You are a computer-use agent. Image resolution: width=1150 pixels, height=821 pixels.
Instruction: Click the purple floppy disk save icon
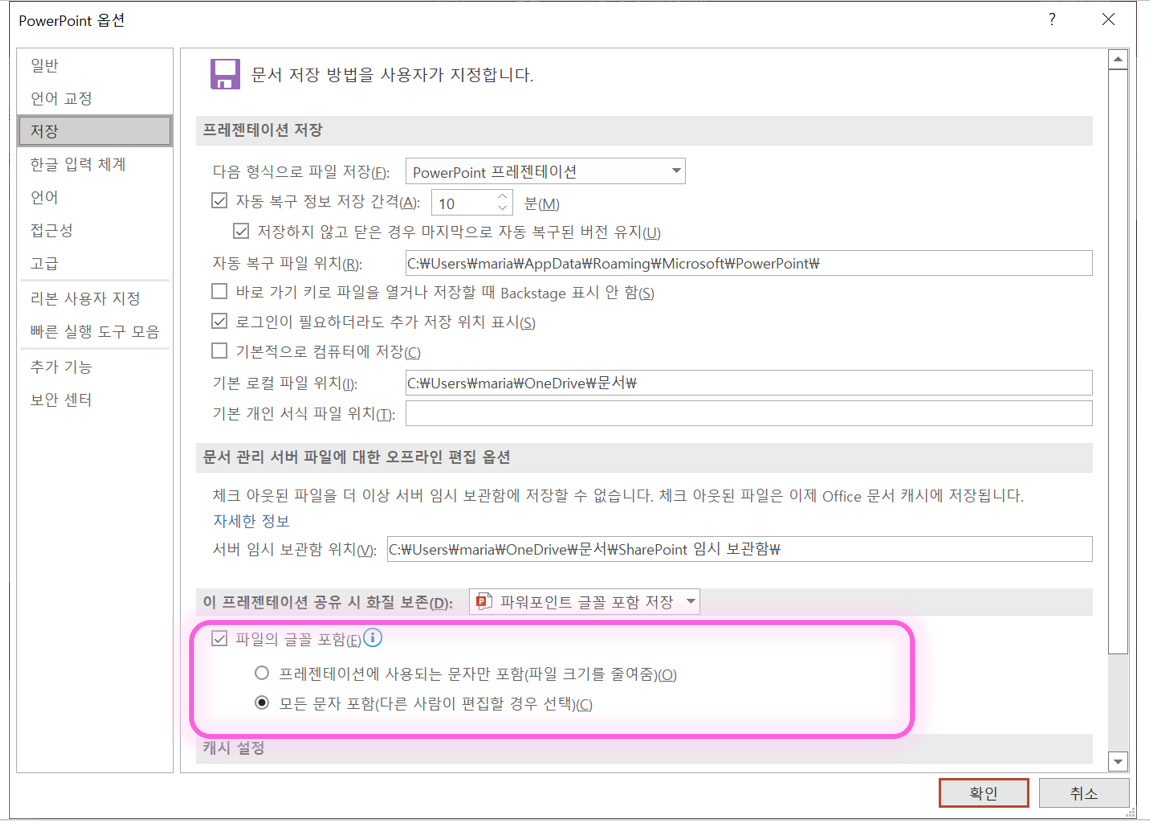tap(225, 74)
